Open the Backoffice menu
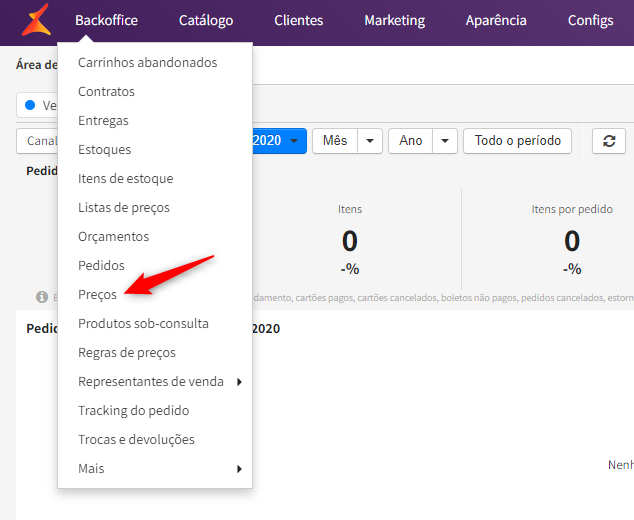This screenshot has width=634, height=520. (106, 20)
